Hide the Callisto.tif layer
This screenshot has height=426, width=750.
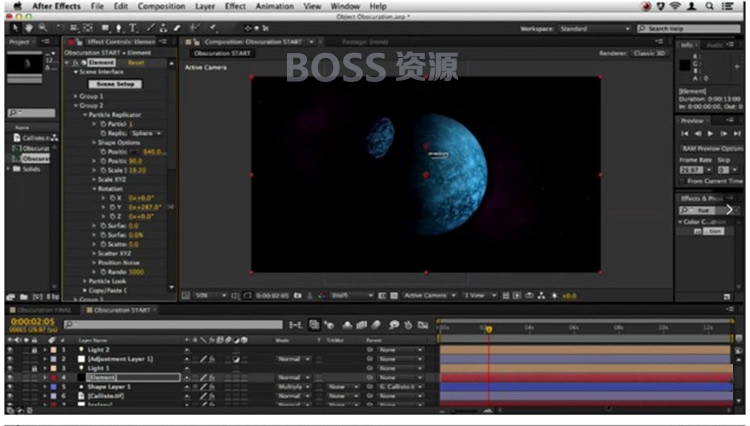(x=10, y=396)
